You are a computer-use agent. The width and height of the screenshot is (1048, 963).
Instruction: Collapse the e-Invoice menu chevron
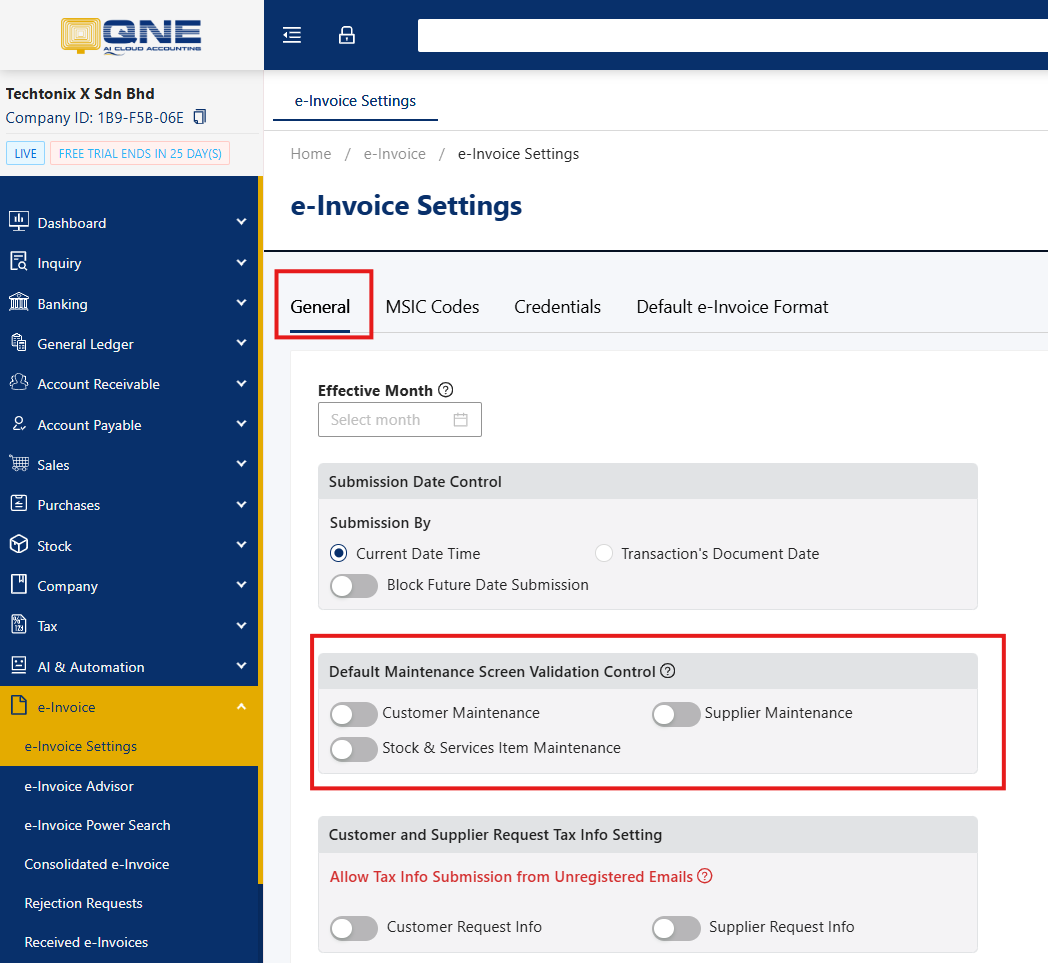[241, 706]
